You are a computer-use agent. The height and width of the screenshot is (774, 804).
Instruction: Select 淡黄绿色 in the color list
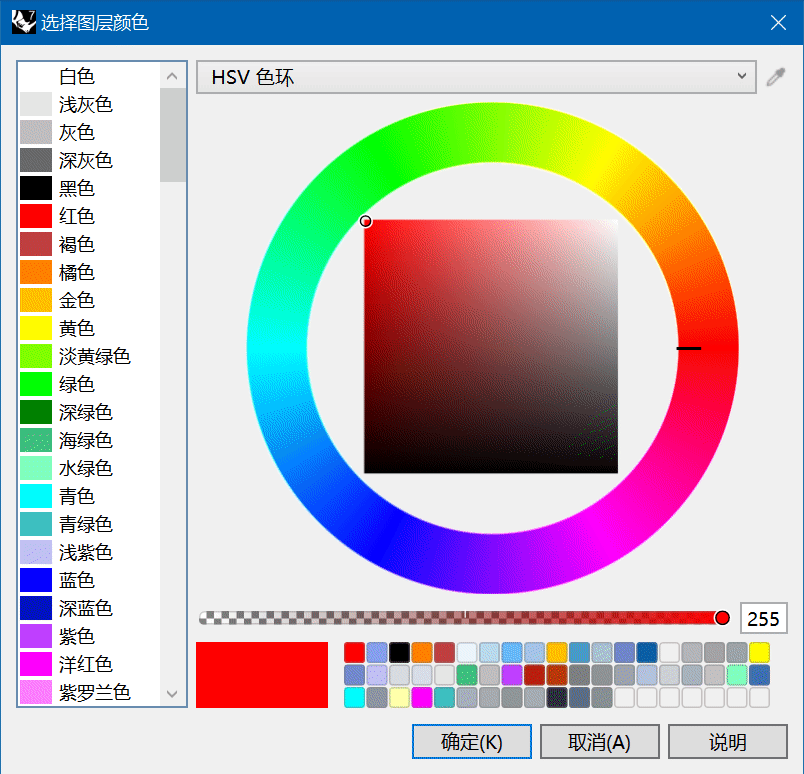tap(89, 356)
